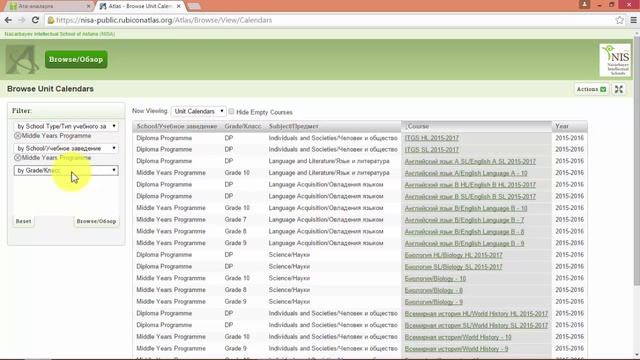This screenshot has height=360, width=640.
Task: Open Biology HL 2015-2017 course link
Action: coord(453,255)
